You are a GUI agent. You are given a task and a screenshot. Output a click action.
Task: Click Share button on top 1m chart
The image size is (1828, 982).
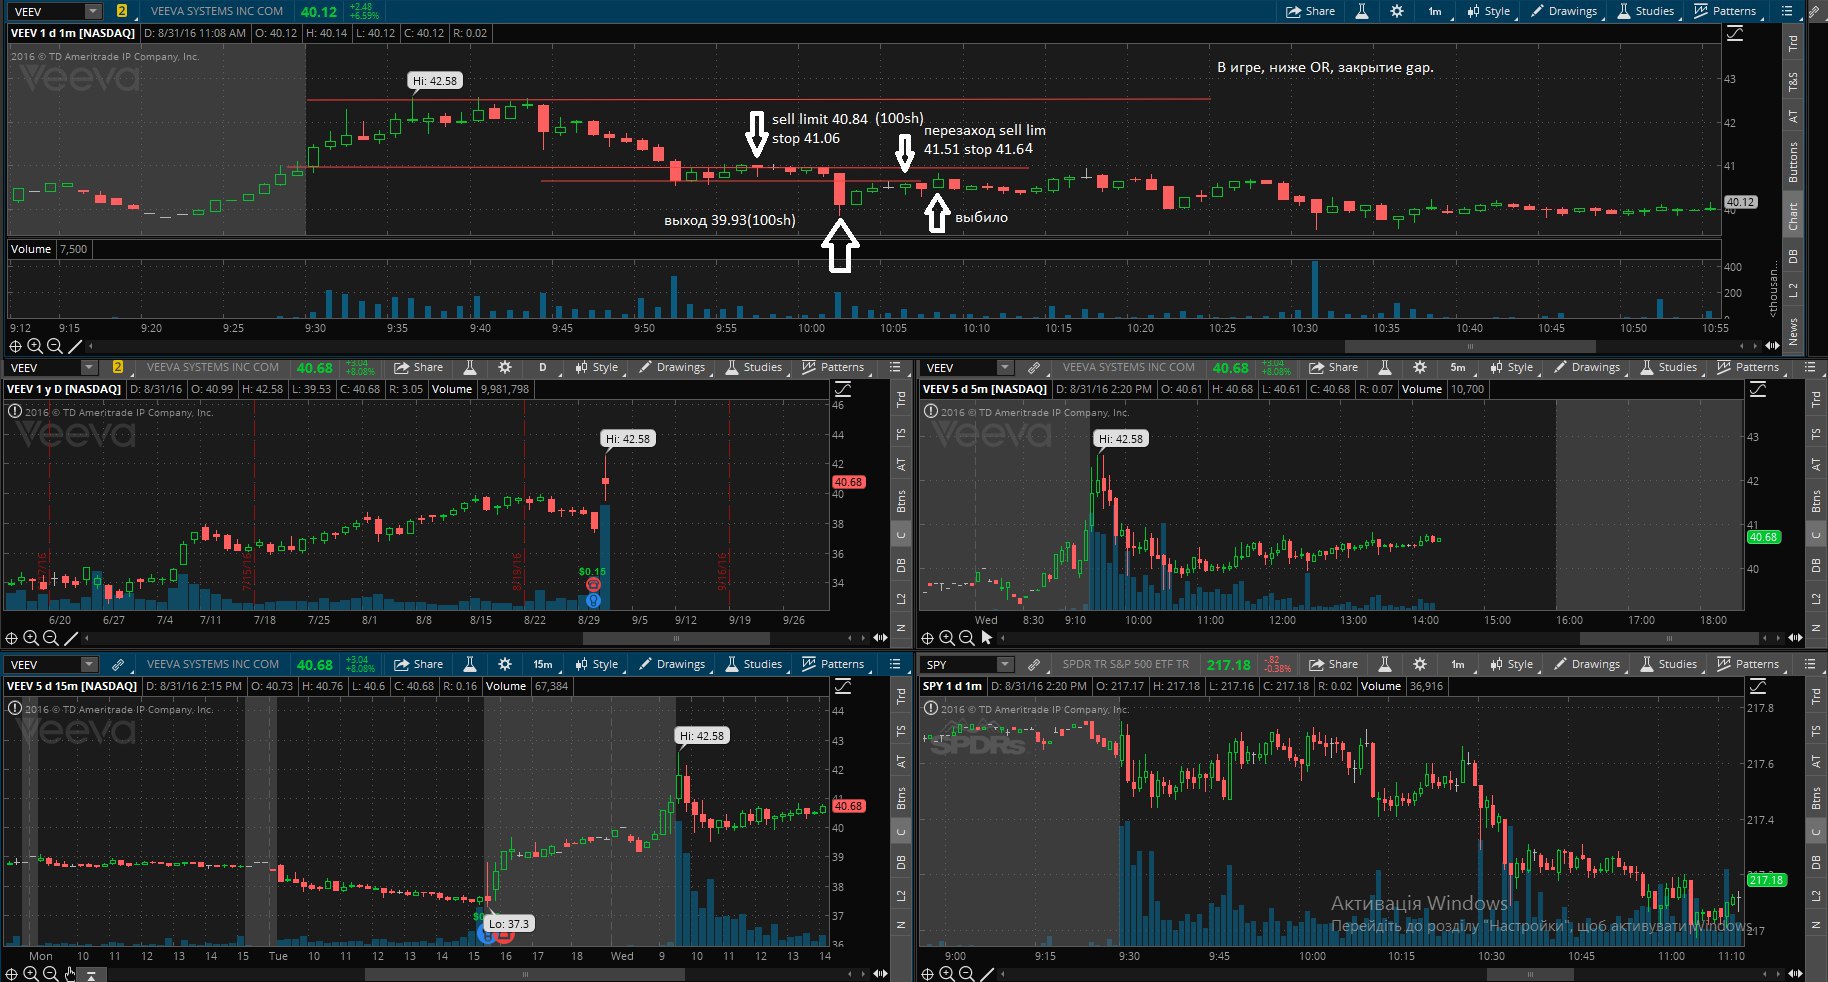[1310, 11]
